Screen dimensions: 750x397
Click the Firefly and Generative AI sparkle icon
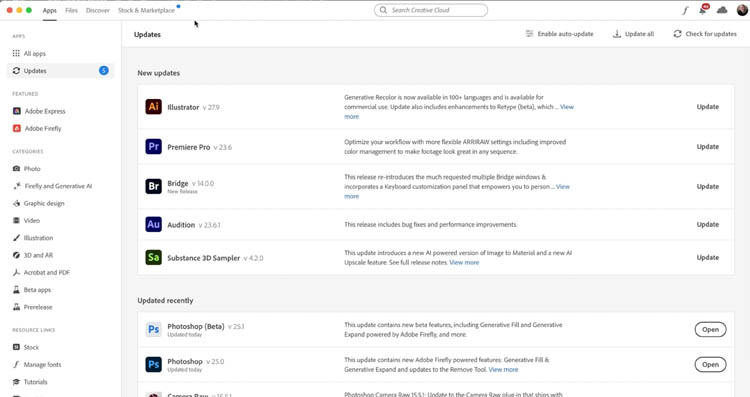tap(17, 186)
